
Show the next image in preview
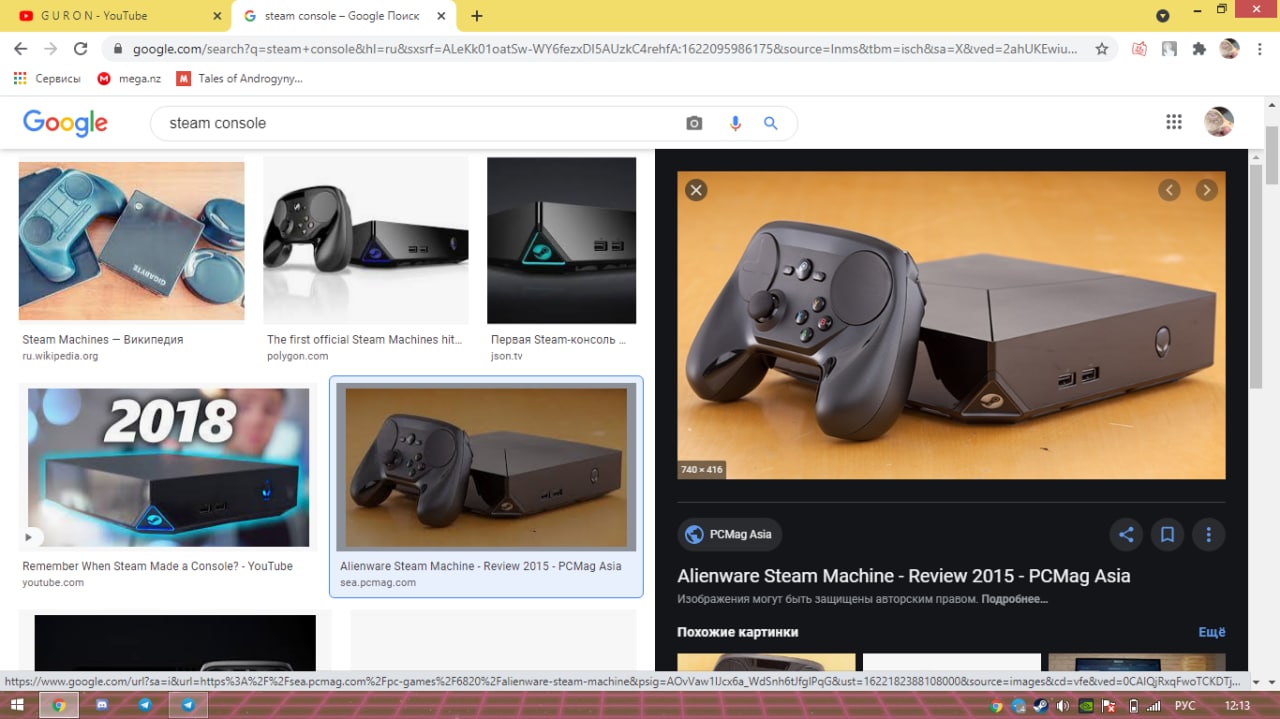click(1207, 190)
